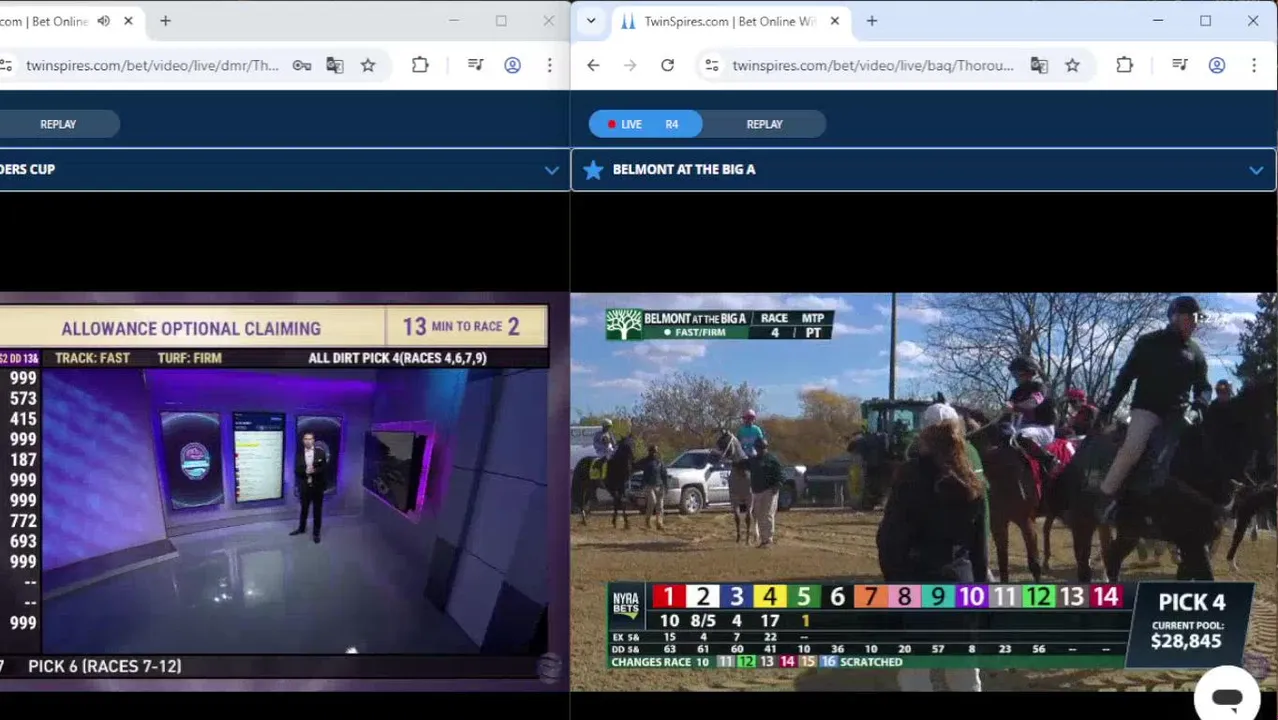Open extensions puzzle icon in left window
Screen dimensions: 1278x720
[x=420, y=66]
